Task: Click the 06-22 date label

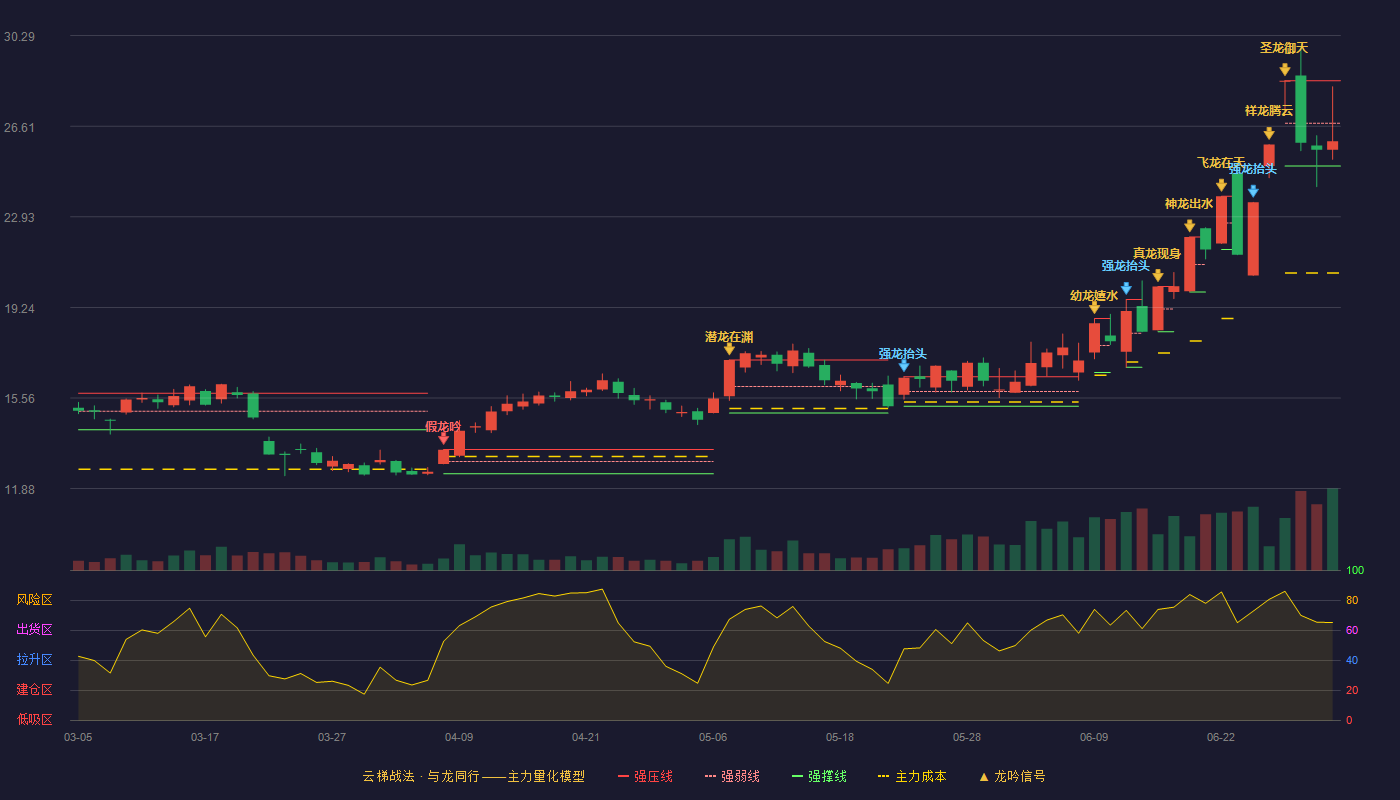Action: (x=1221, y=737)
